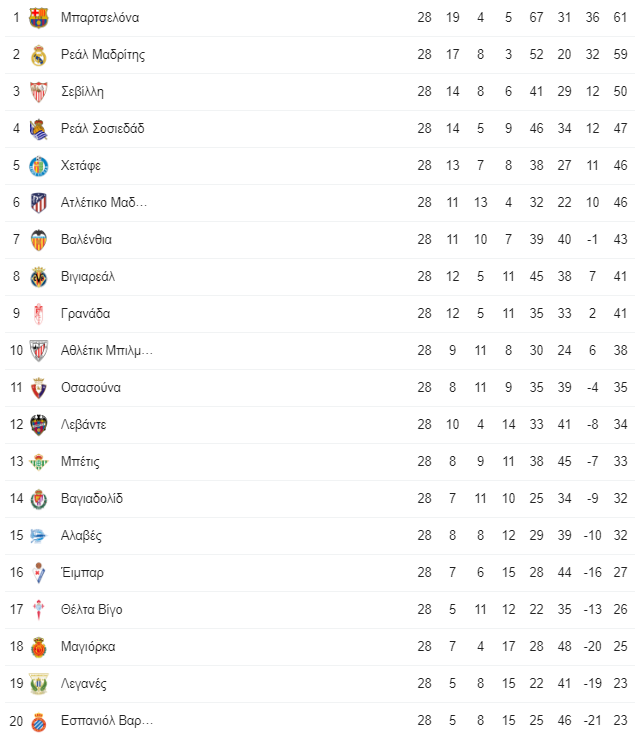Click the Real Betis green crest

tap(39, 462)
